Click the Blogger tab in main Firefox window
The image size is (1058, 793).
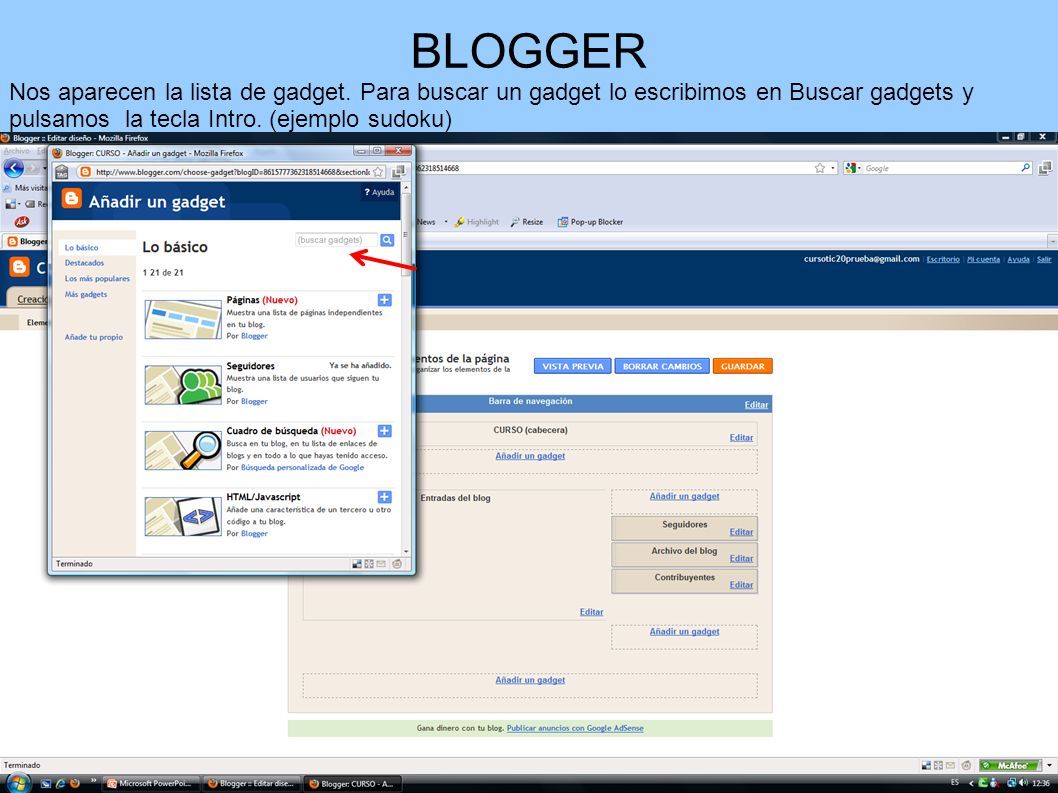tap(27, 241)
